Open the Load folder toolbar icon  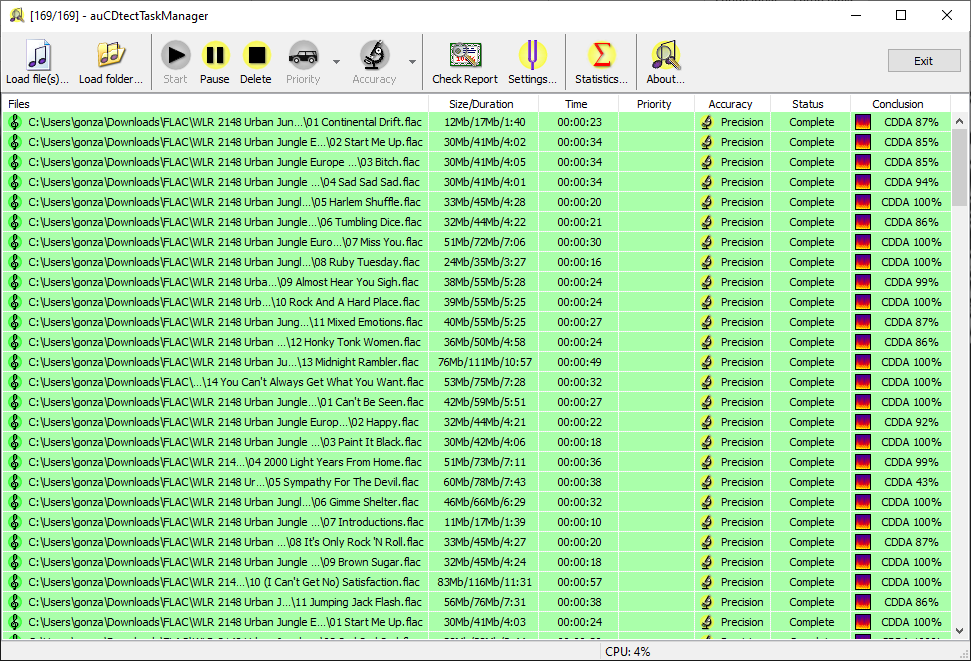(111, 55)
